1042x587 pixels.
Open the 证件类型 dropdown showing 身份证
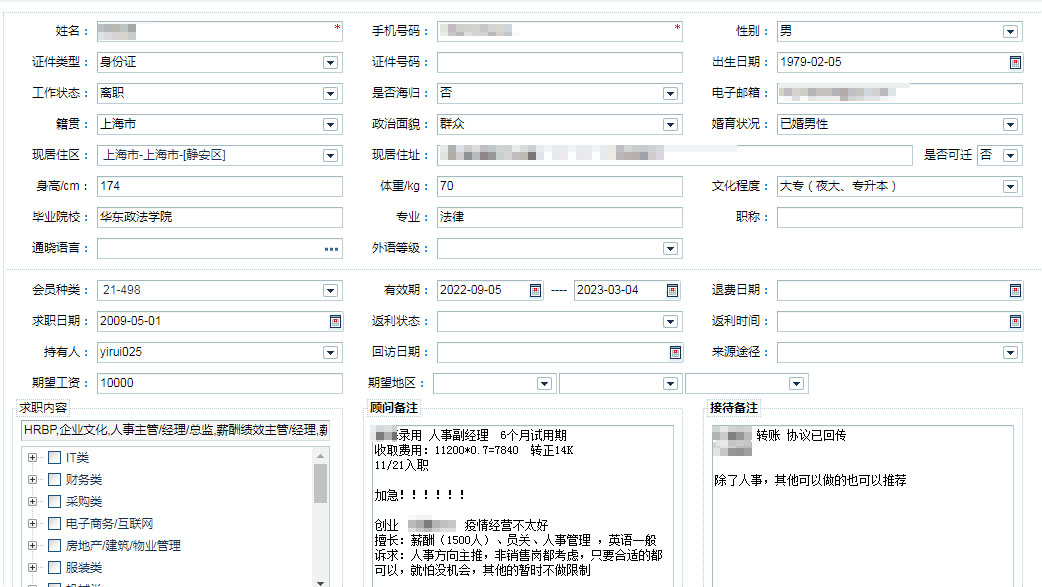click(330, 62)
